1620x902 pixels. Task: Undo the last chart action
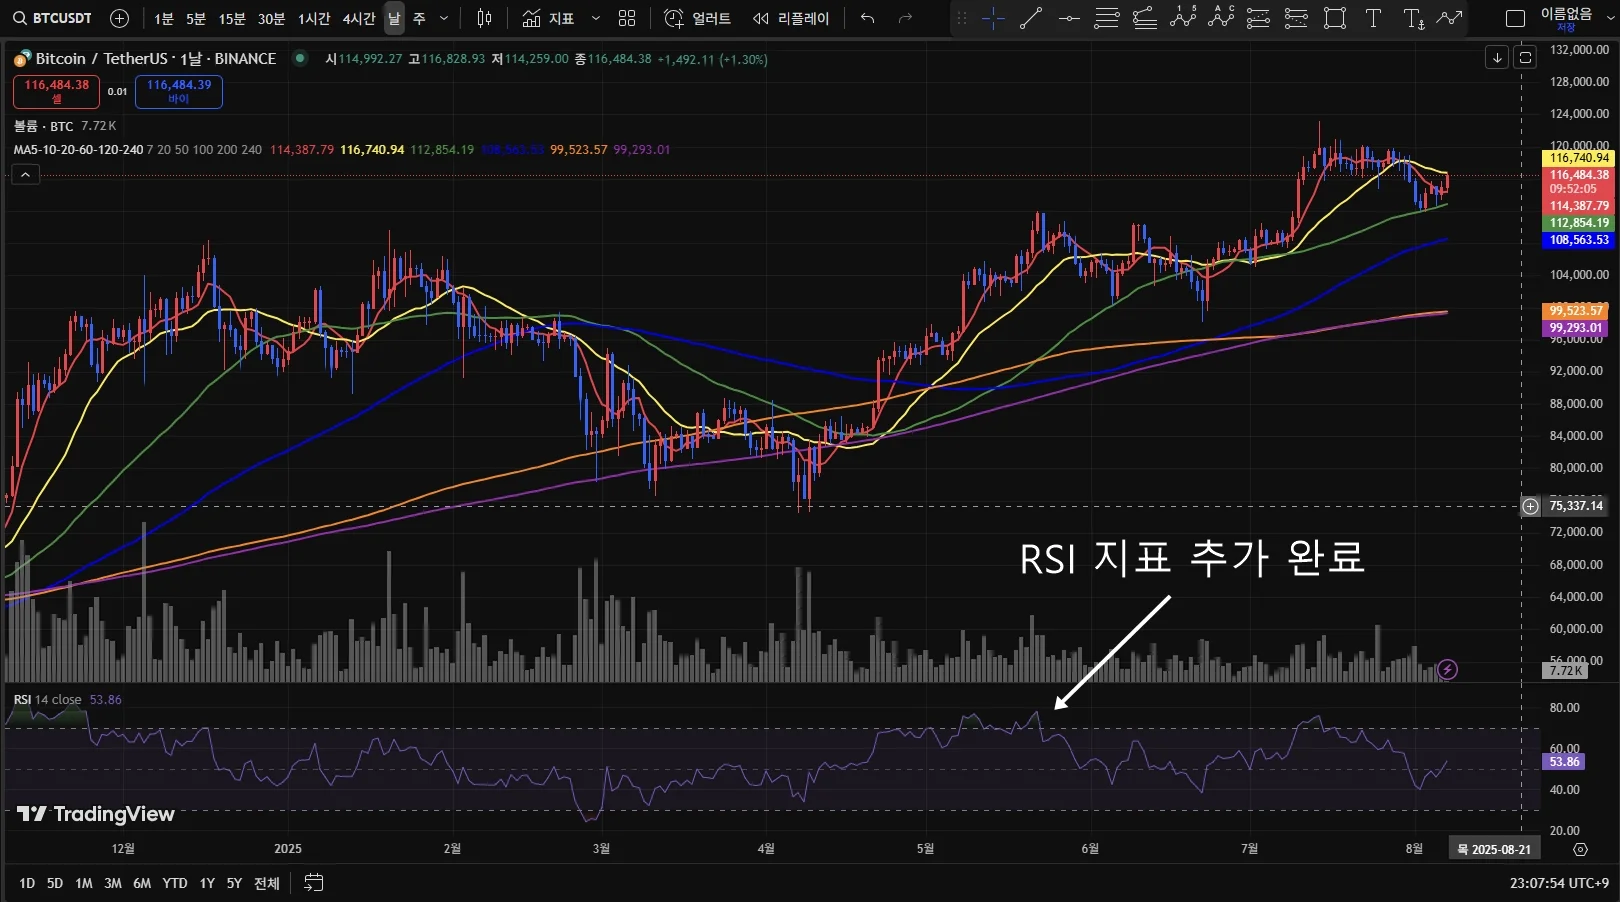pos(867,18)
